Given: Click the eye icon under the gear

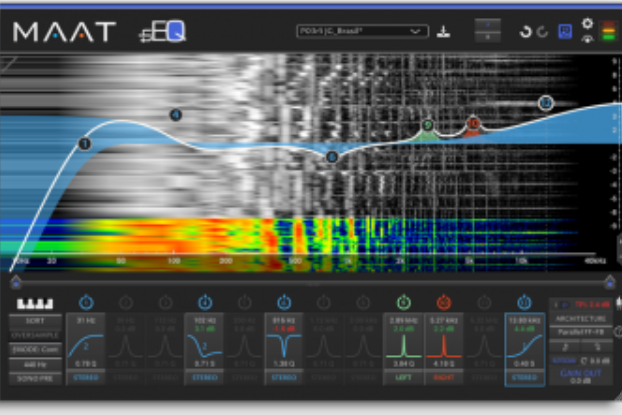Looking at the screenshot, I should coord(587,38).
